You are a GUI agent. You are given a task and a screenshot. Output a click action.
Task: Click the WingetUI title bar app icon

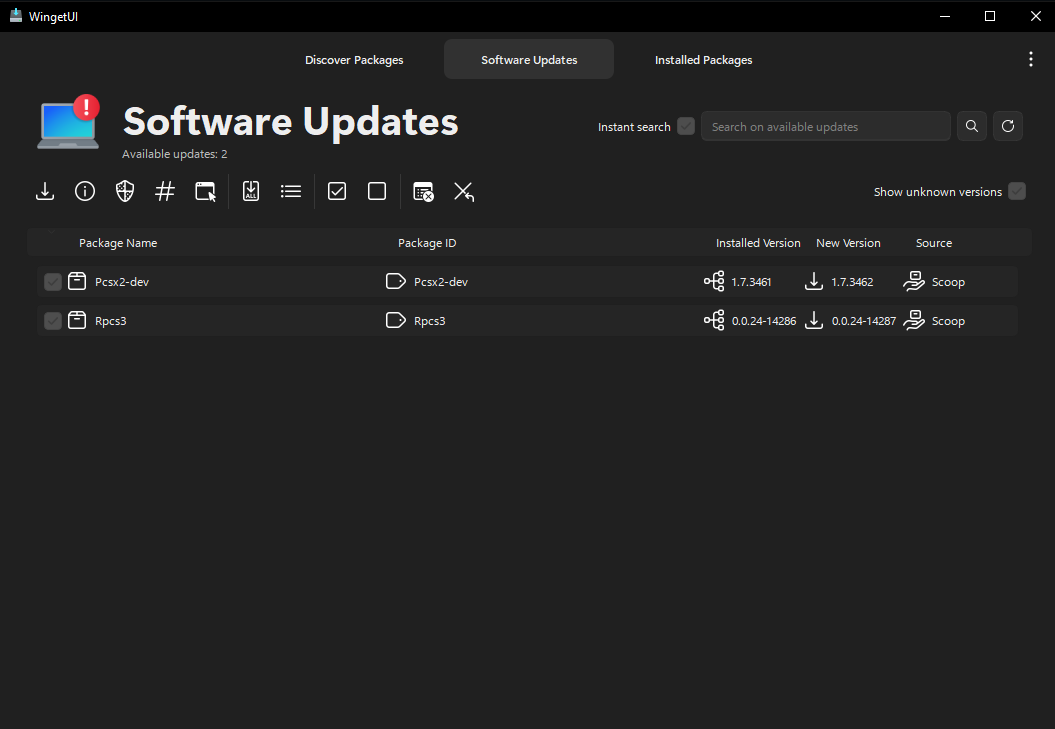pyautogui.click(x=16, y=15)
